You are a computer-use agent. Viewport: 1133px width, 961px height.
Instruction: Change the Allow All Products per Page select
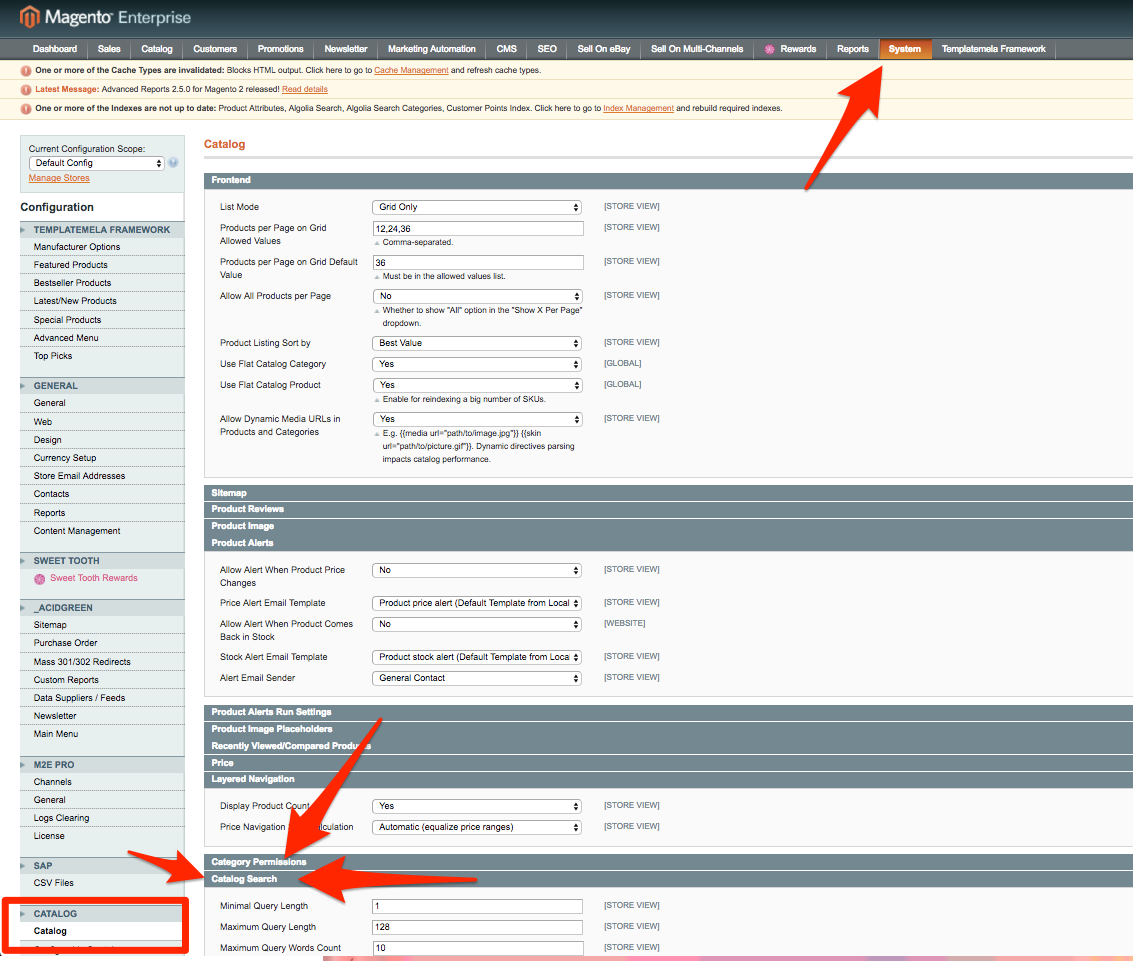tap(477, 296)
